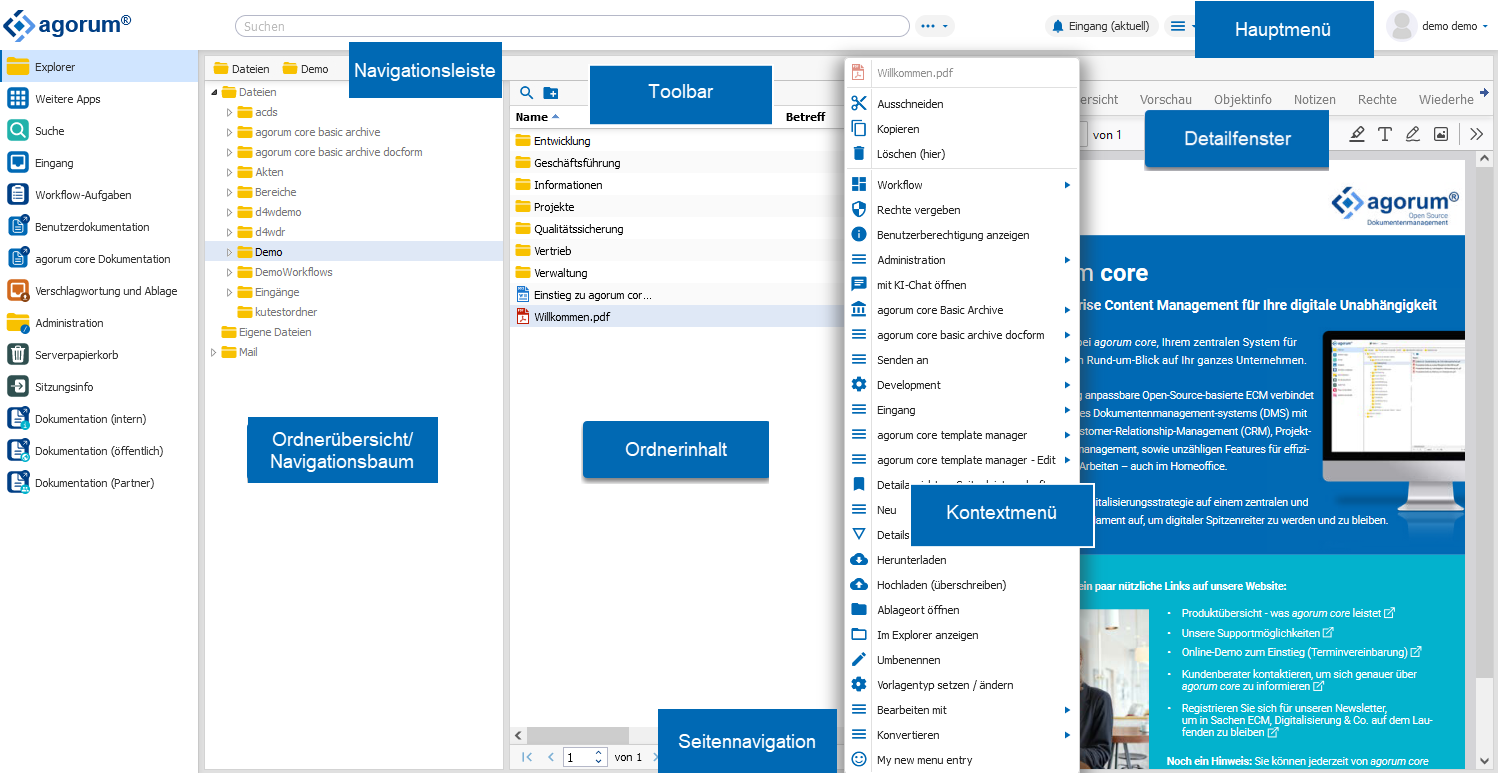
Task: Open the Workflow submenu
Action: coord(962,185)
